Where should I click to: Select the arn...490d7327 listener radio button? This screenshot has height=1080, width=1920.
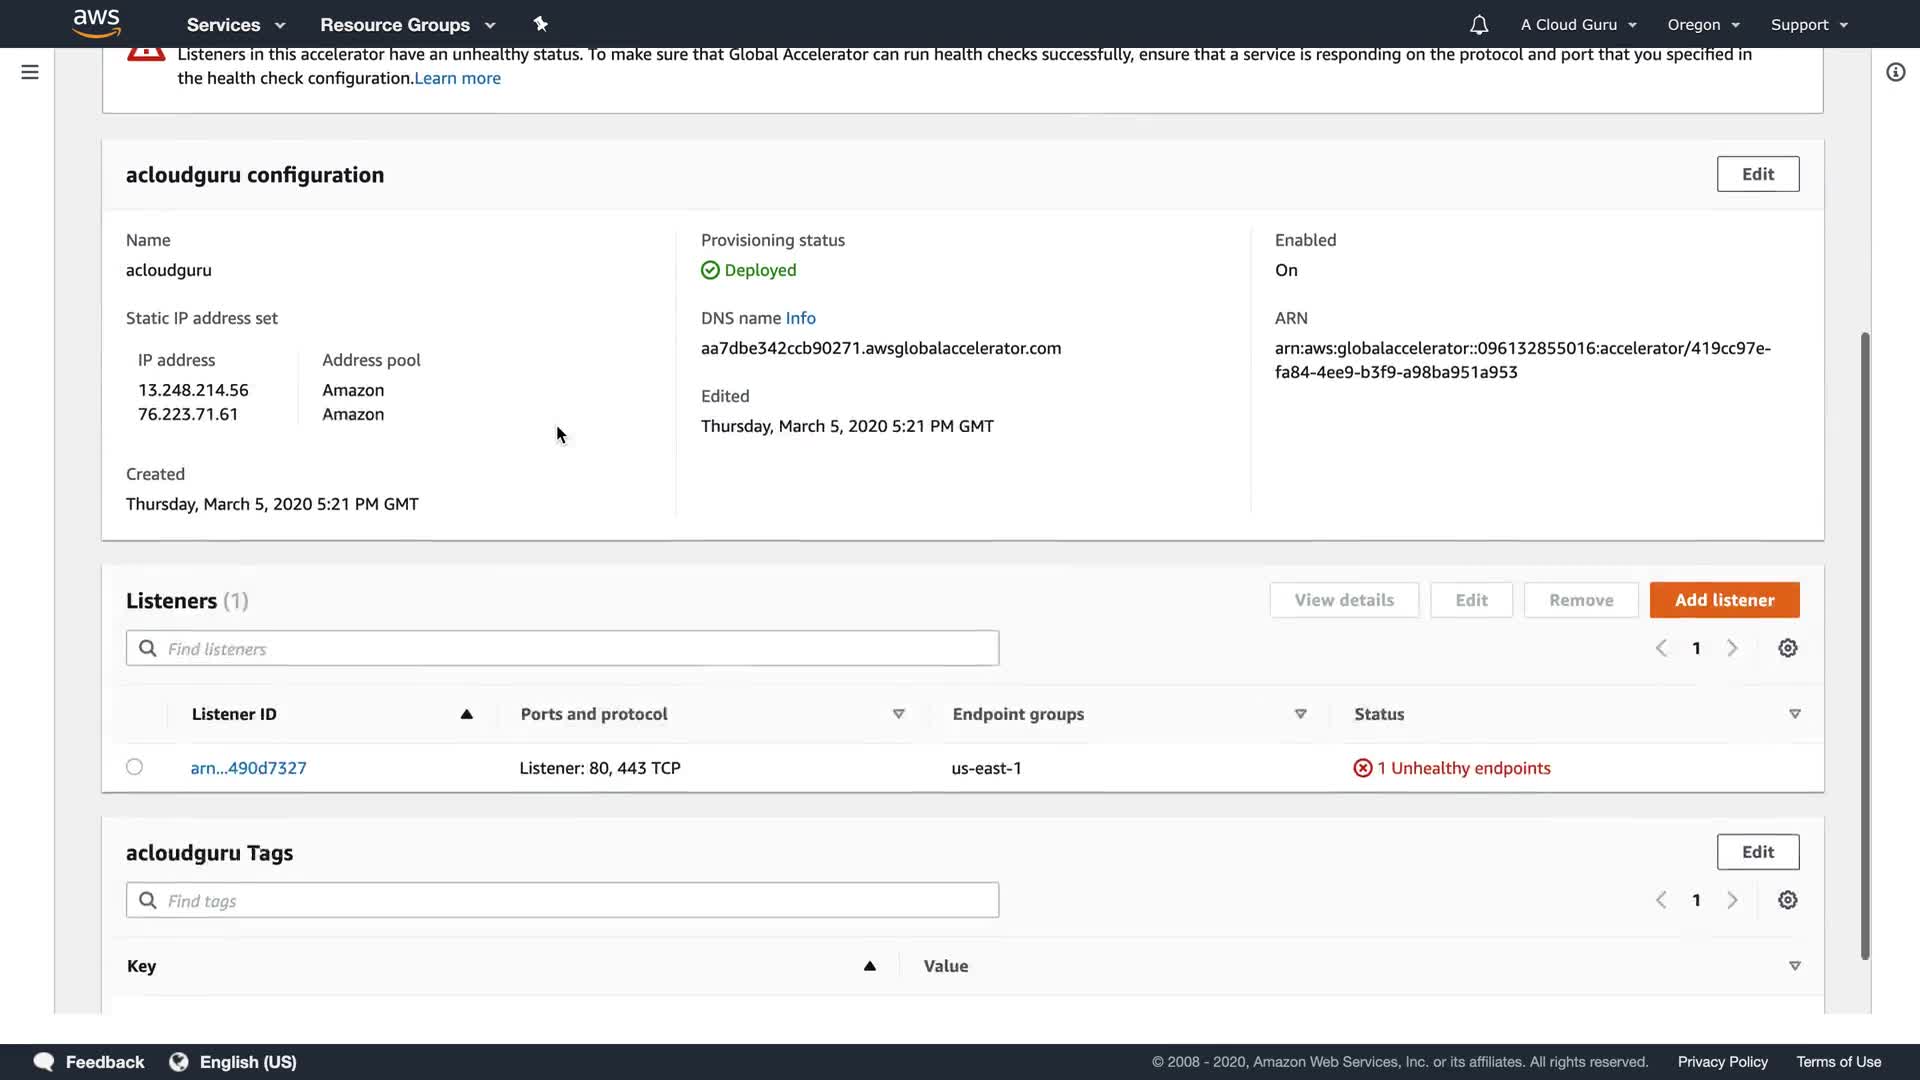coord(135,767)
